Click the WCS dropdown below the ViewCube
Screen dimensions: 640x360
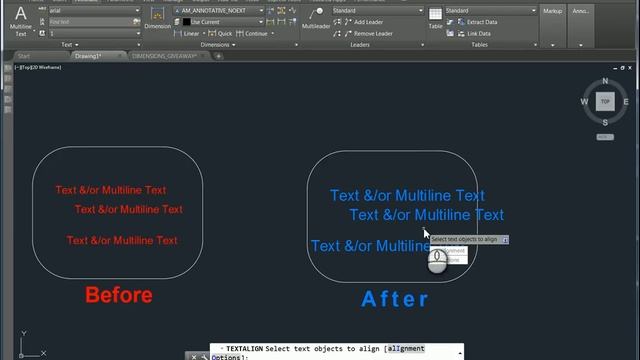coord(605,137)
